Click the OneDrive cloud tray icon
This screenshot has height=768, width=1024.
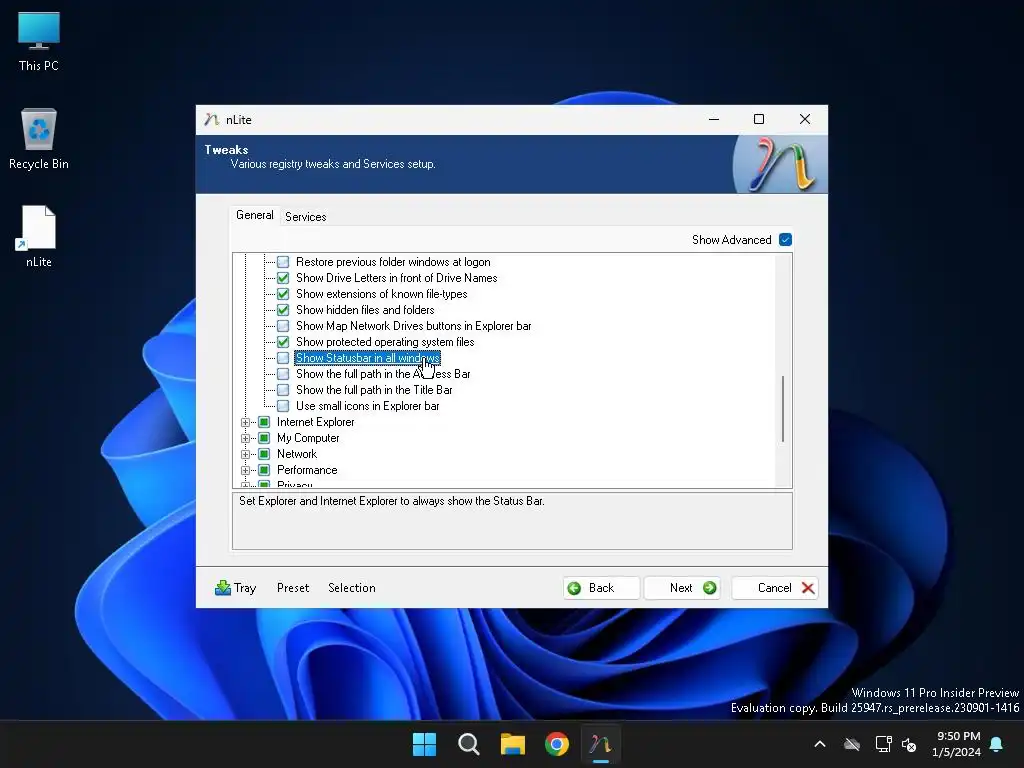(x=852, y=744)
